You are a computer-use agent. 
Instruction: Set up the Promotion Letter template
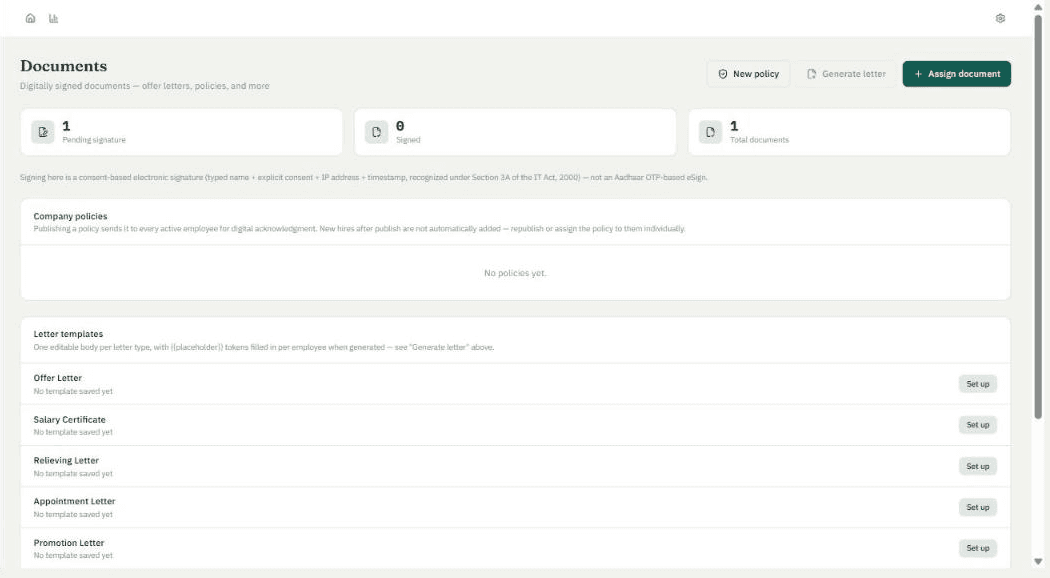click(977, 548)
